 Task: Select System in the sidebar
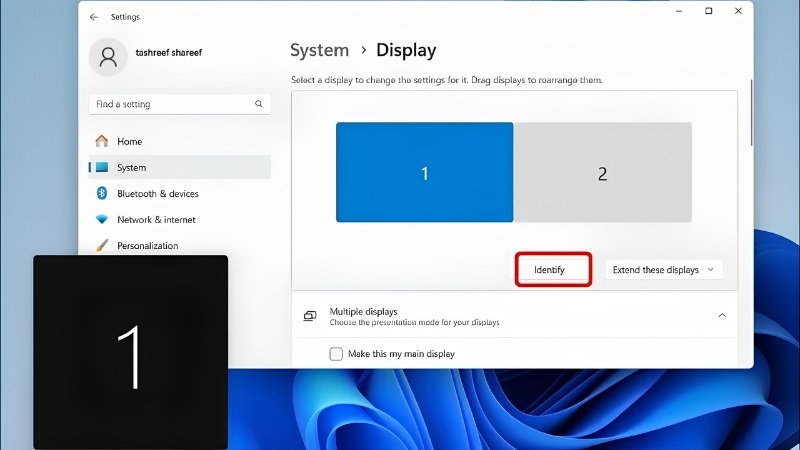point(180,167)
